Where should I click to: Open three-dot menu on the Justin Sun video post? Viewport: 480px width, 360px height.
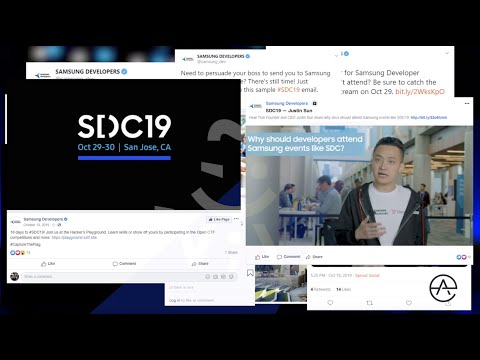tap(467, 104)
